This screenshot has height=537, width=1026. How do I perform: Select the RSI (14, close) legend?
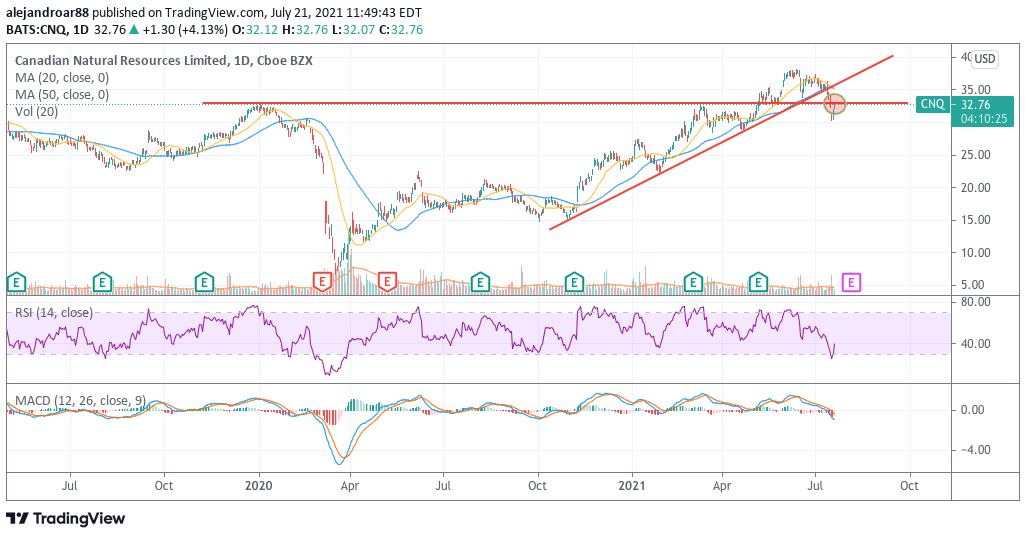tap(54, 313)
